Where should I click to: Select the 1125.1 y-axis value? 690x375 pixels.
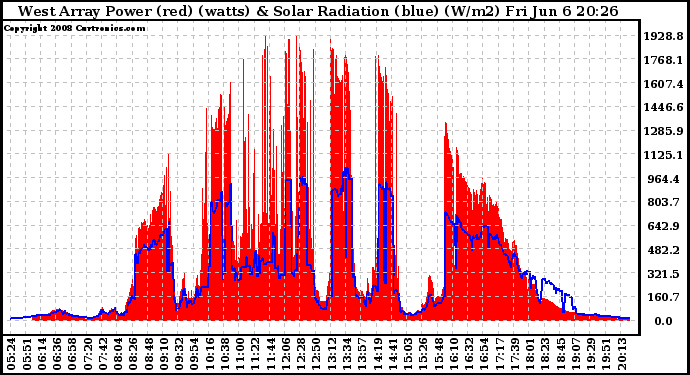(663, 155)
